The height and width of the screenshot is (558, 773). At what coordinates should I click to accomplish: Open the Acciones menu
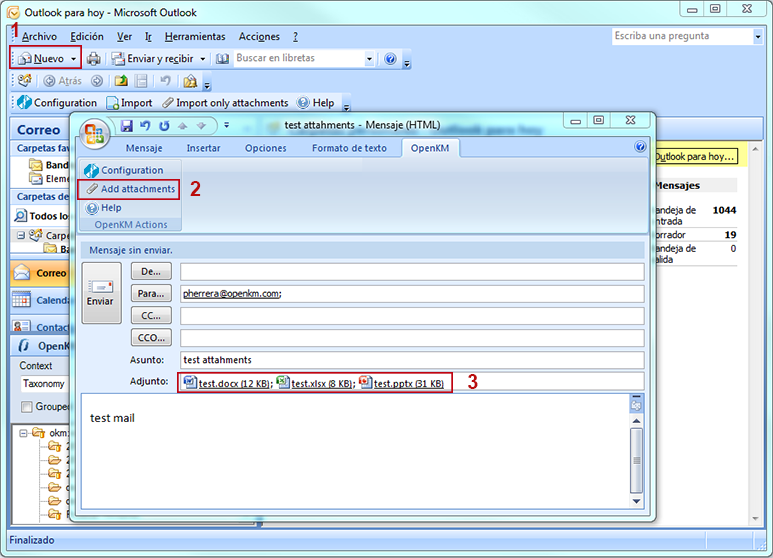(259, 36)
